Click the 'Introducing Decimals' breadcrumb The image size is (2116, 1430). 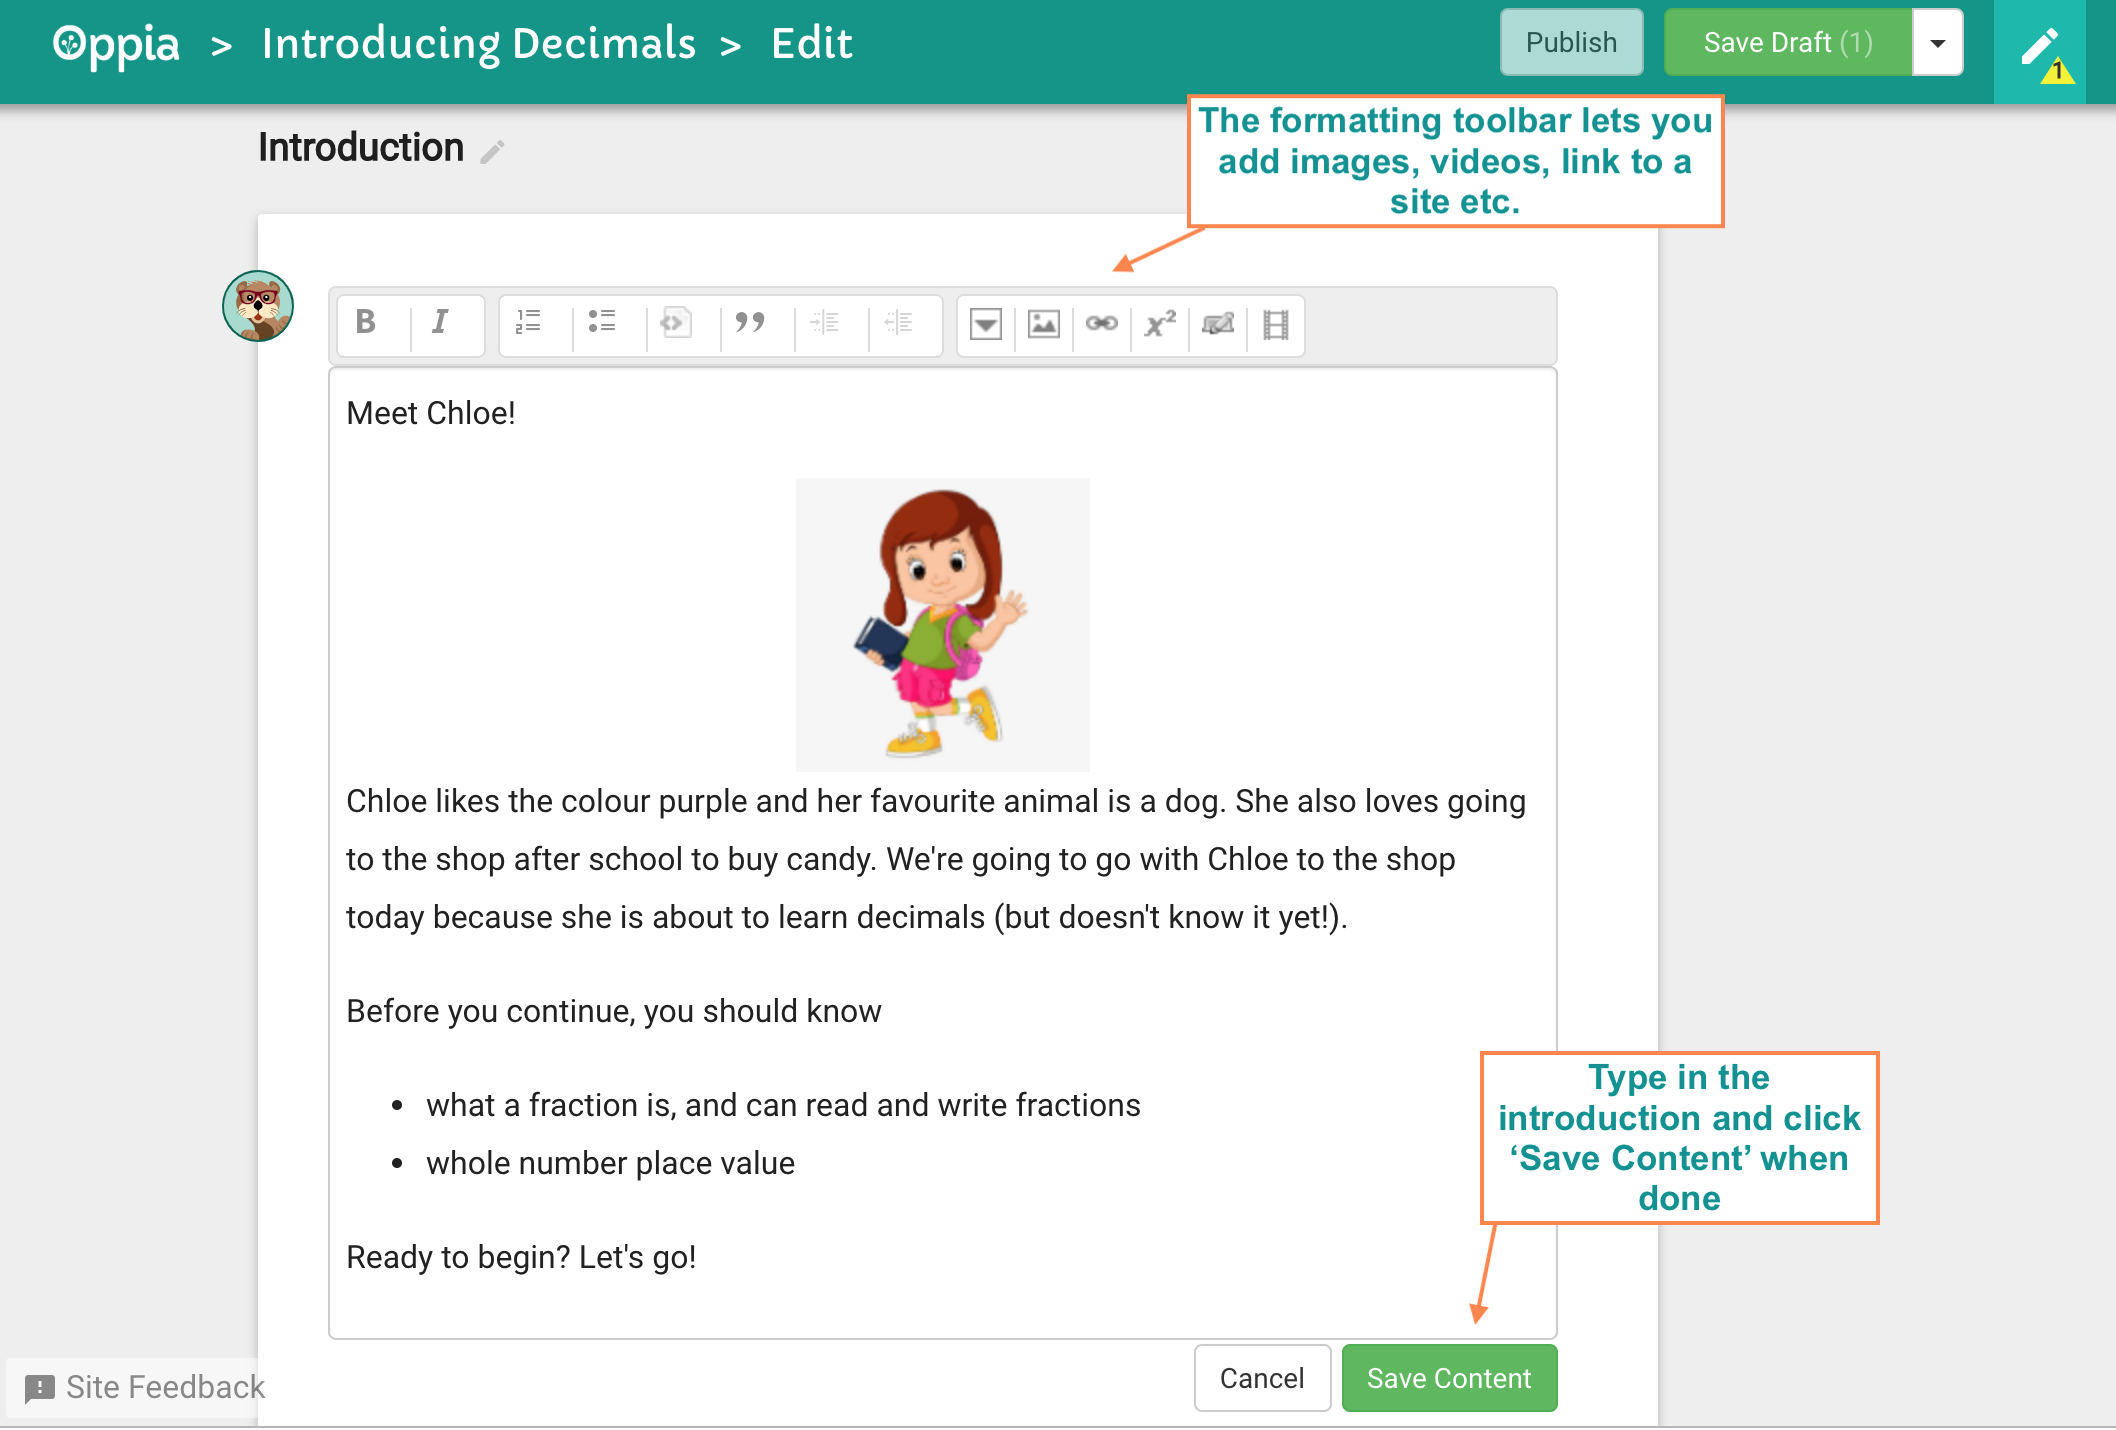[x=479, y=44]
